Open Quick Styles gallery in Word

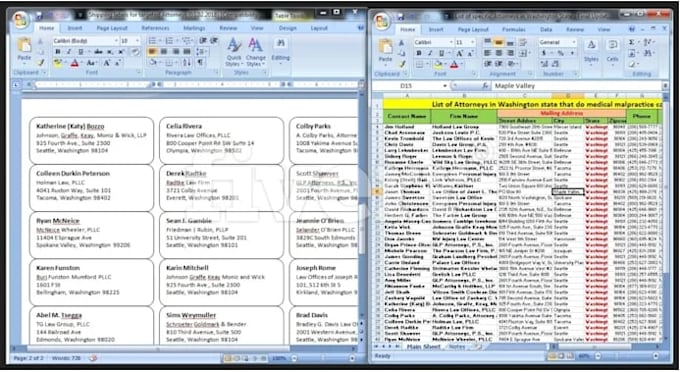coord(234,52)
